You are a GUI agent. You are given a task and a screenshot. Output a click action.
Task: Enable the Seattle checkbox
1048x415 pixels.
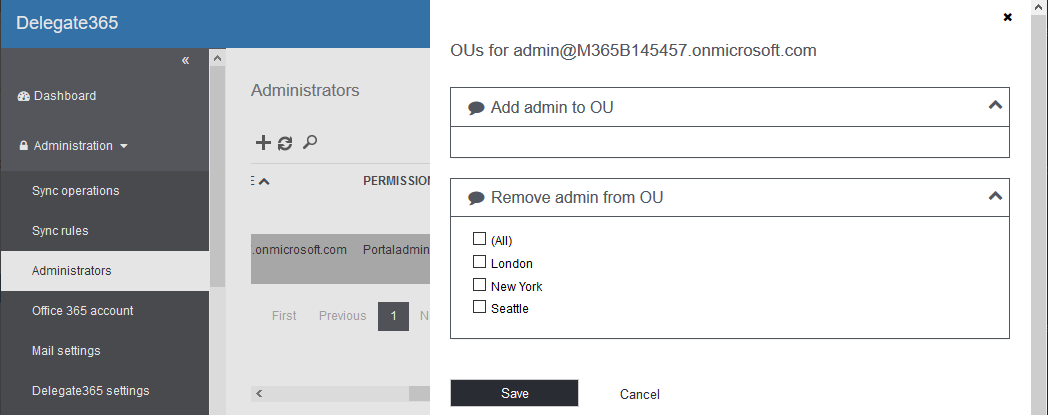click(479, 307)
